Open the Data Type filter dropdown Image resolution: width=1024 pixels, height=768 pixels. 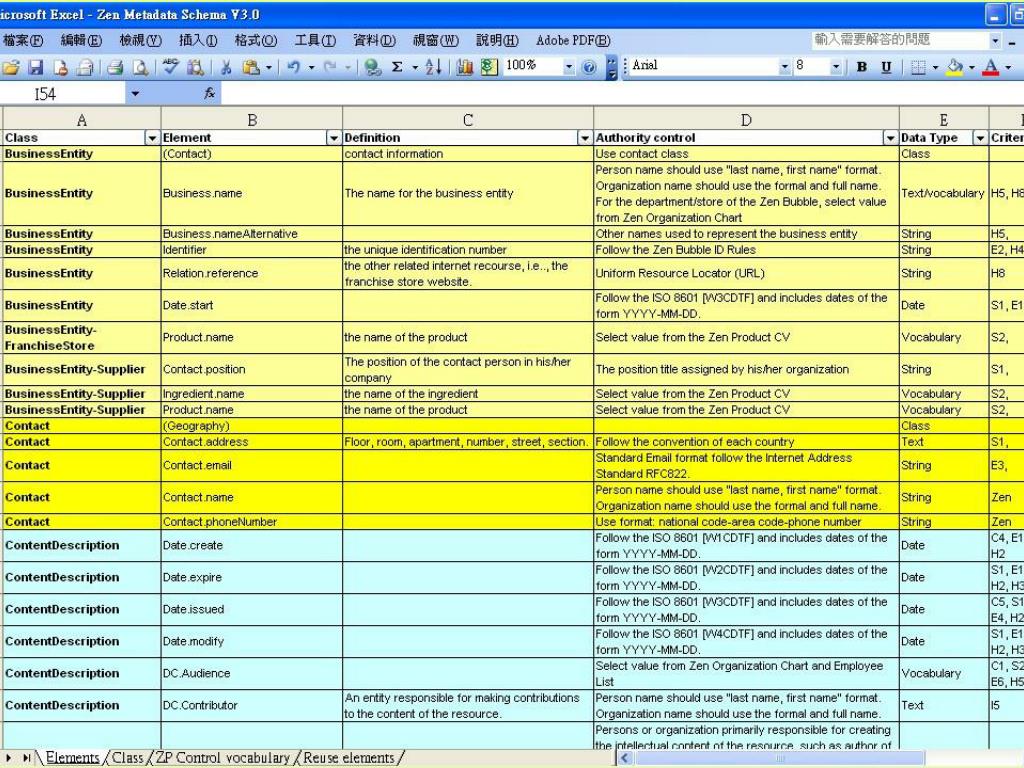pyautogui.click(x=980, y=138)
